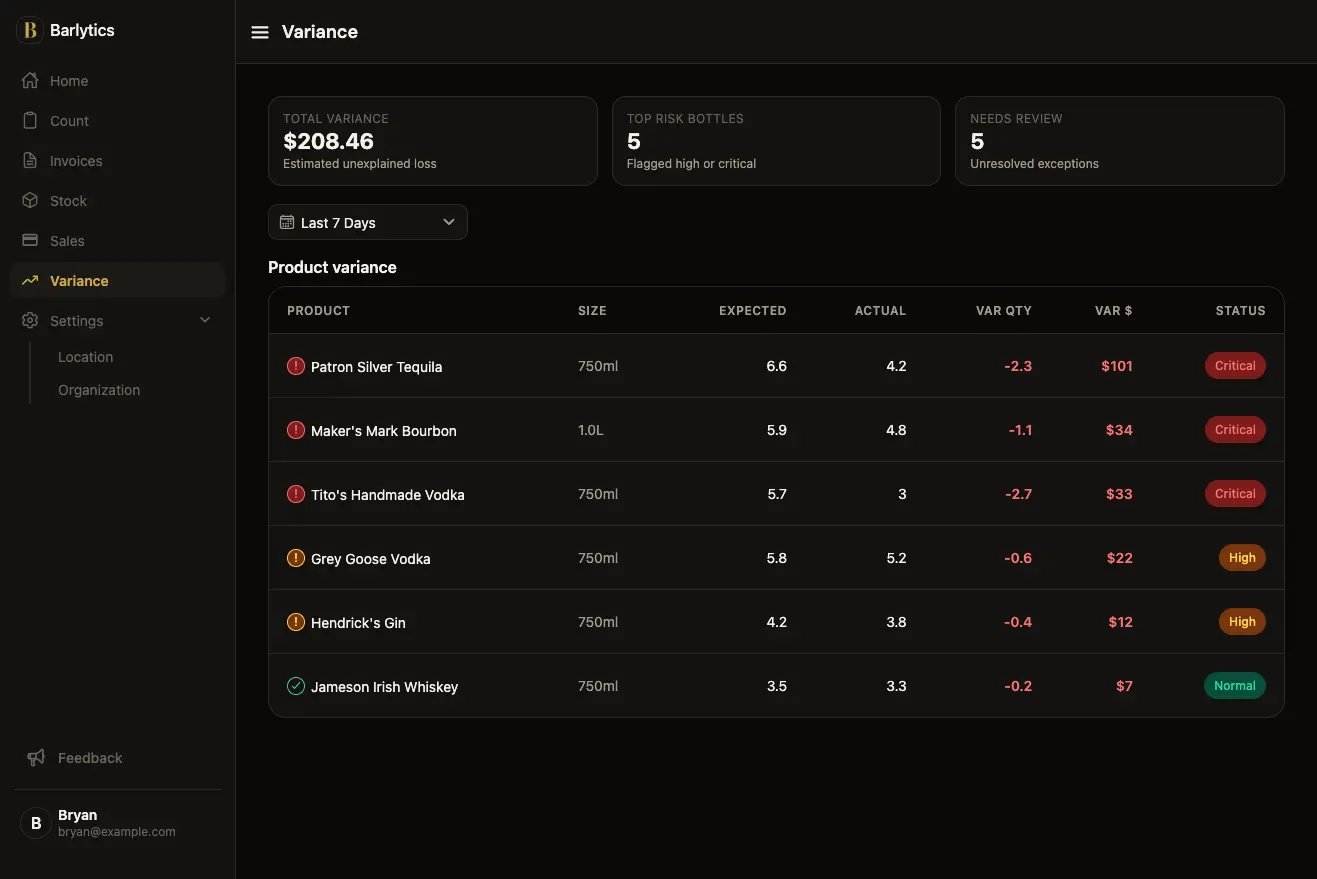Open Home via house icon
Viewport: 1317px width, 879px height.
[x=30, y=81]
